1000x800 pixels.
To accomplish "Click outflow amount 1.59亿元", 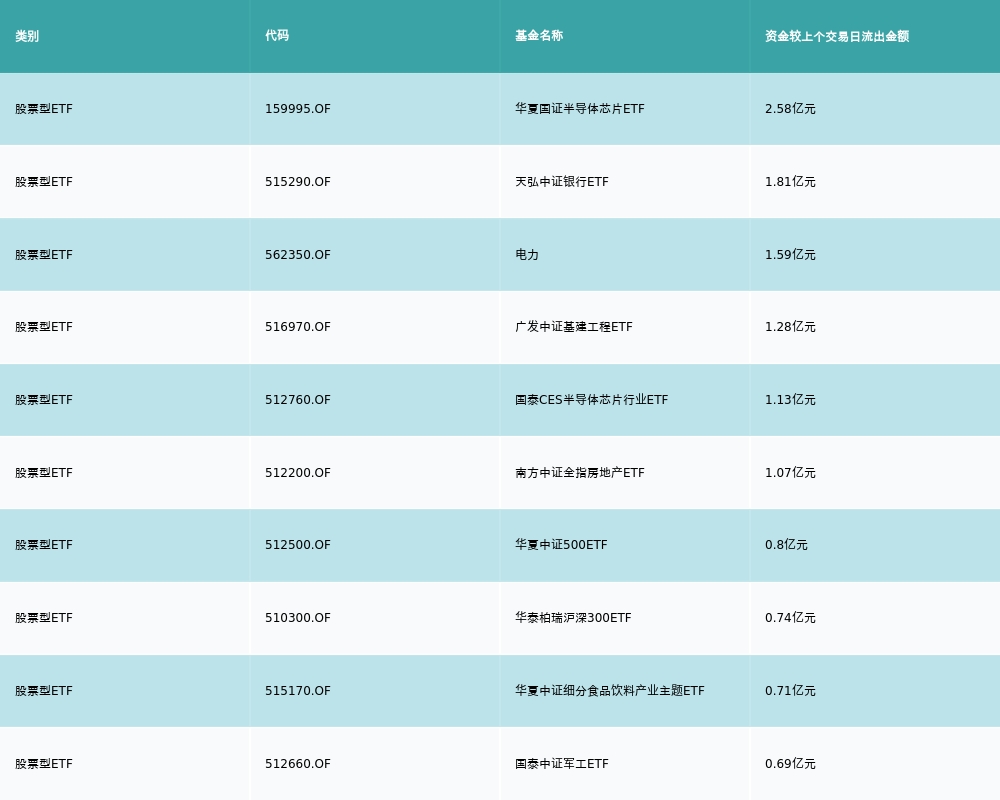I will tap(790, 255).
